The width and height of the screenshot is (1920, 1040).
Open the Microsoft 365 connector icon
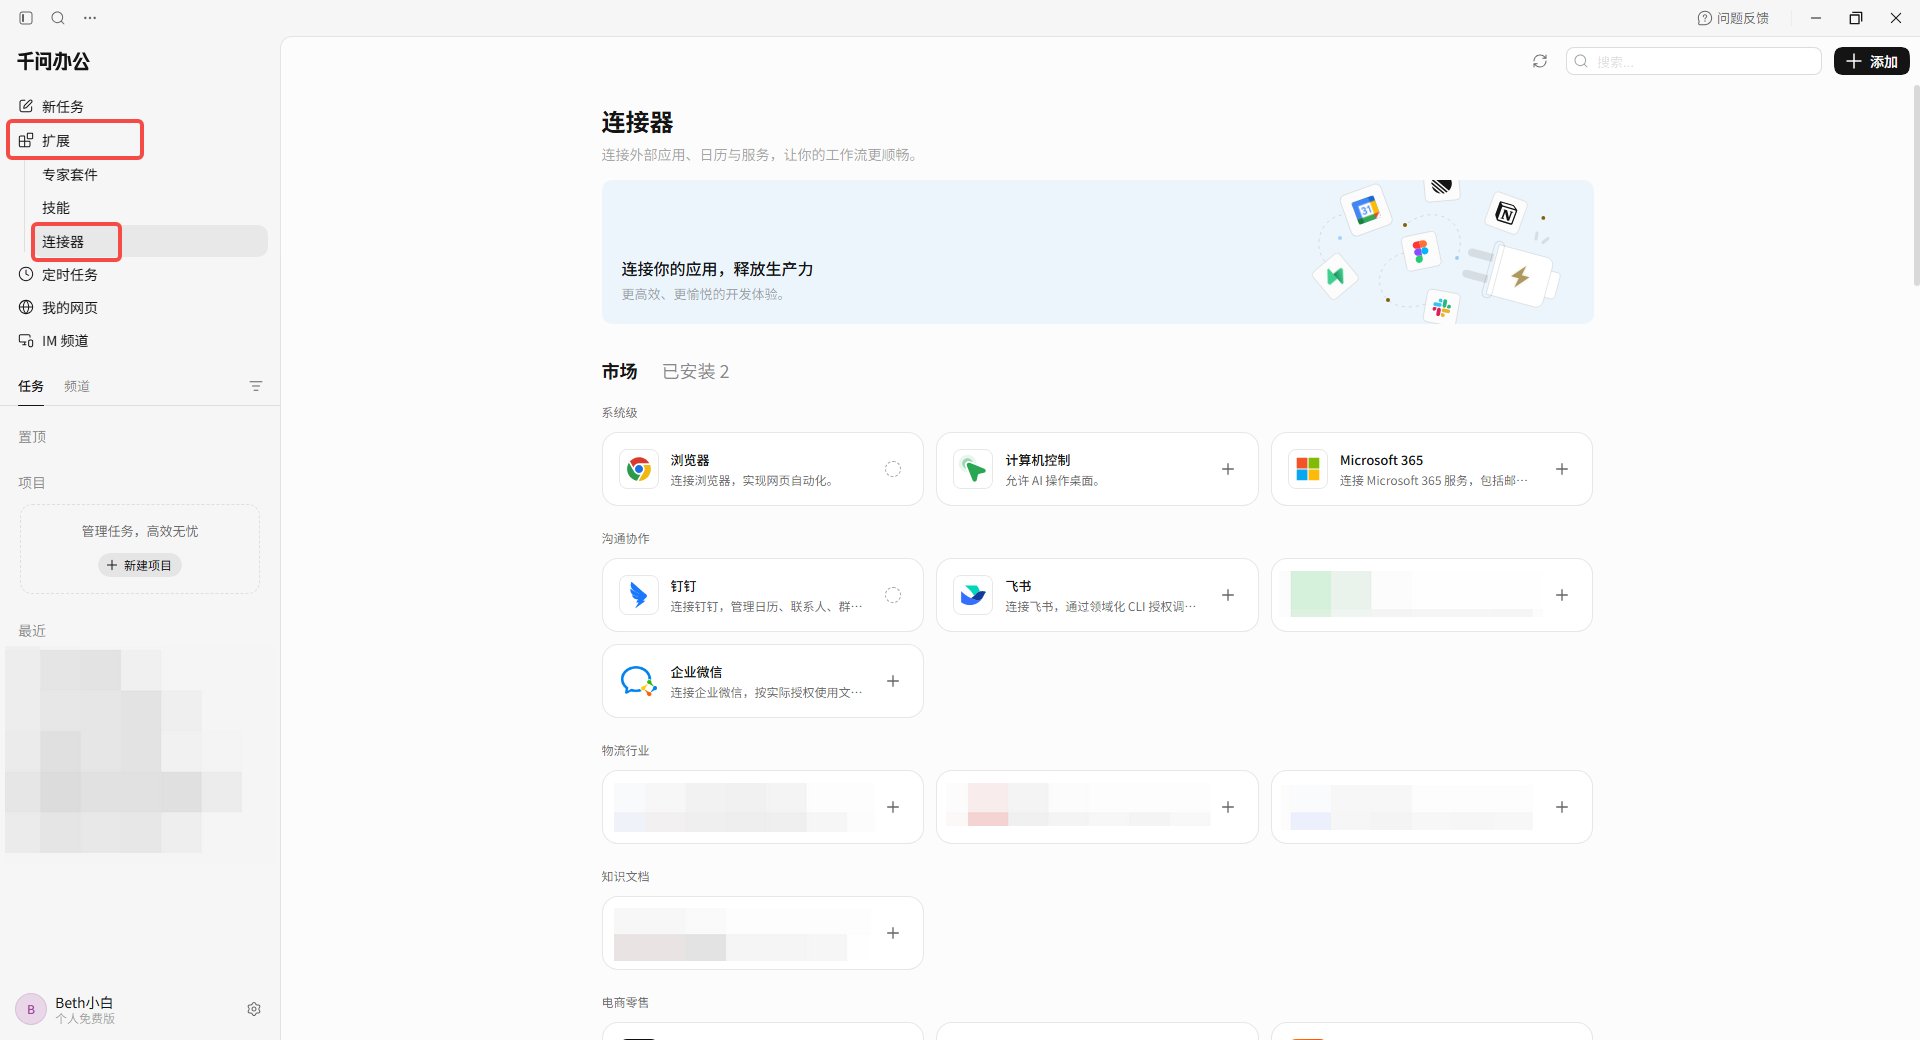pyautogui.click(x=1308, y=469)
